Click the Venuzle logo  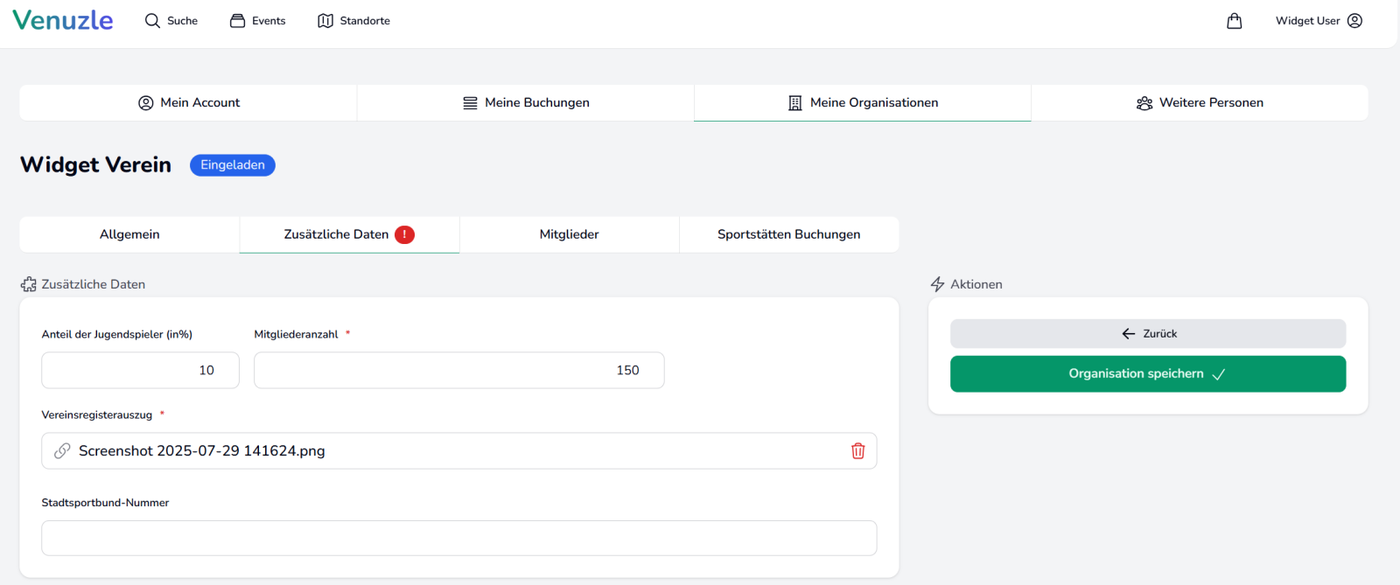point(63,20)
